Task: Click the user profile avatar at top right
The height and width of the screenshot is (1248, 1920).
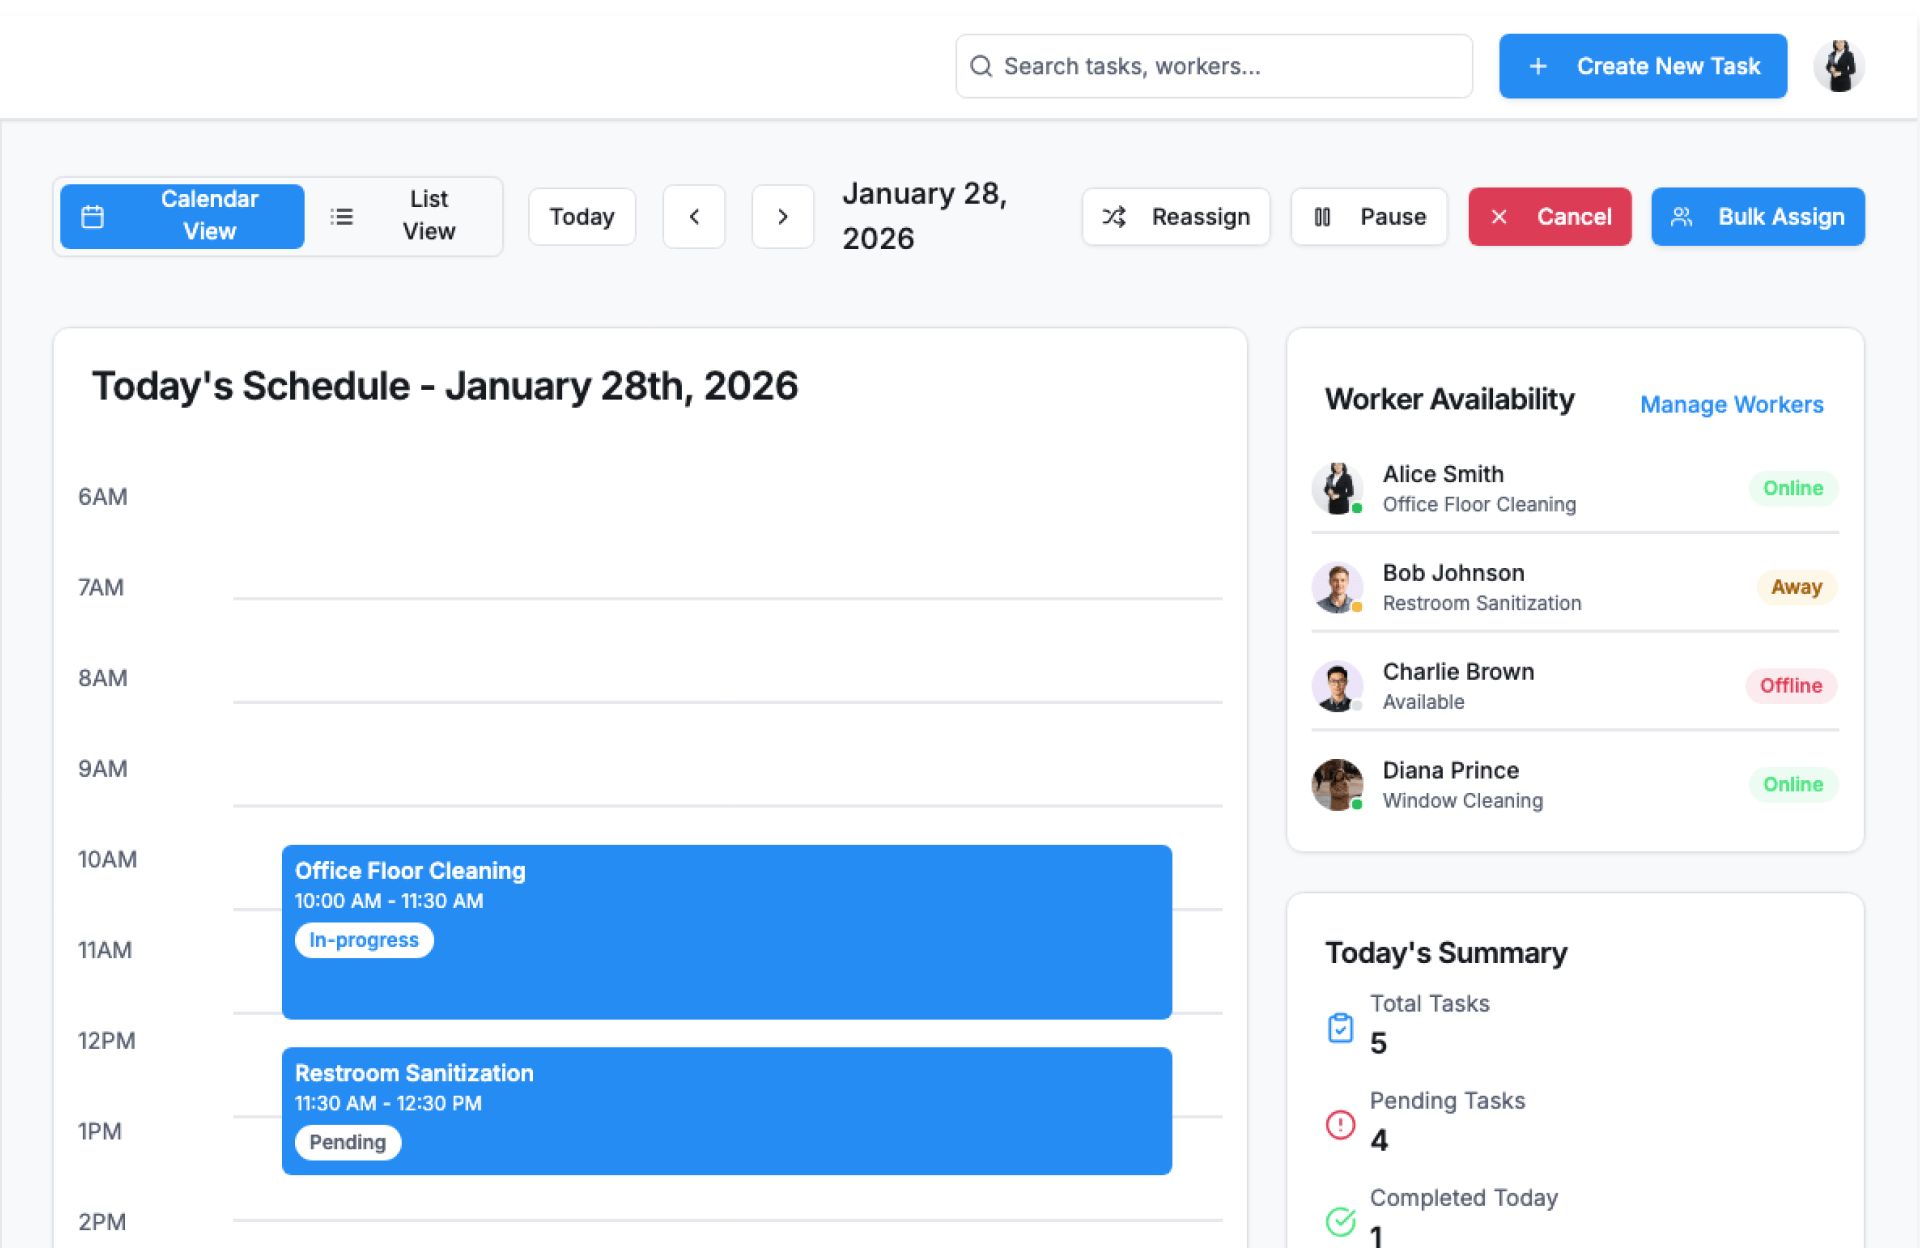Action: [x=1839, y=66]
